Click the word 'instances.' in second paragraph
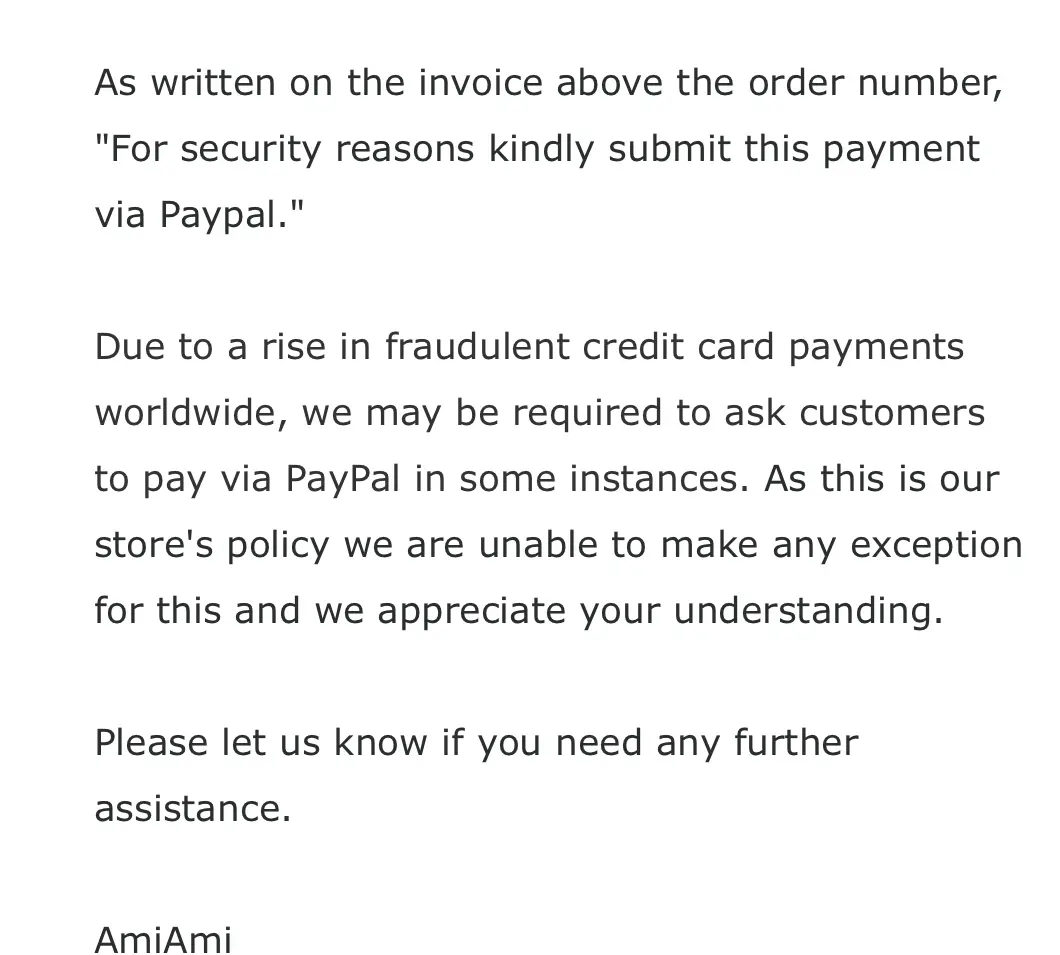Screen dimensions: 1060x955 (660, 479)
